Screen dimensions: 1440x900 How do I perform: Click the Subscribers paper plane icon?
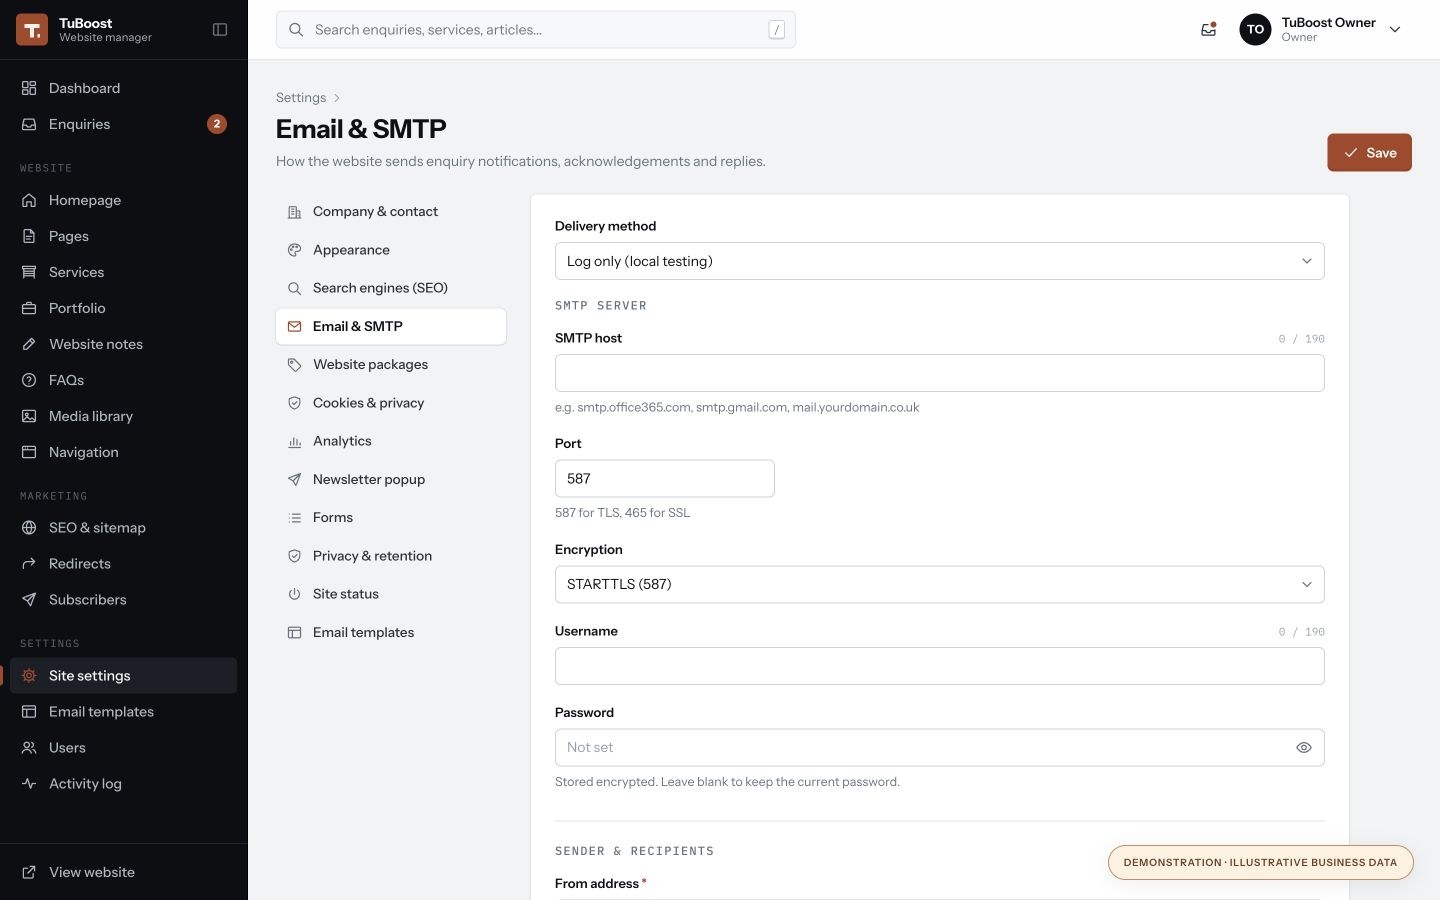(29, 600)
